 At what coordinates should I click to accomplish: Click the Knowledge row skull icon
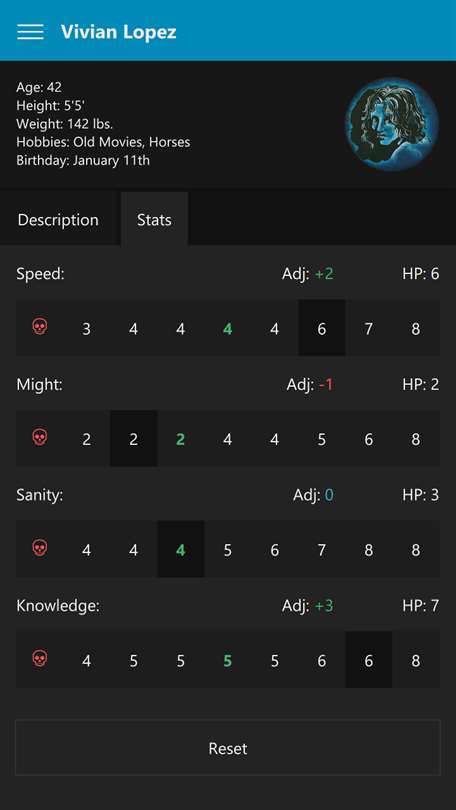[x=40, y=659]
